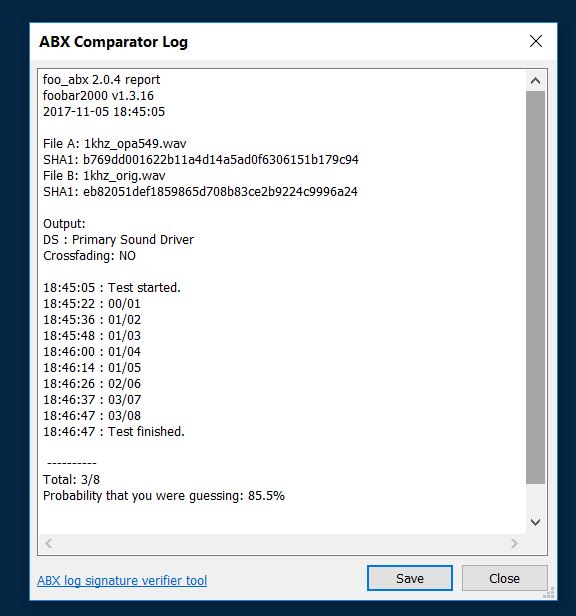This screenshot has width=576, height=616.
Task: Click the Close button
Action: [504, 578]
